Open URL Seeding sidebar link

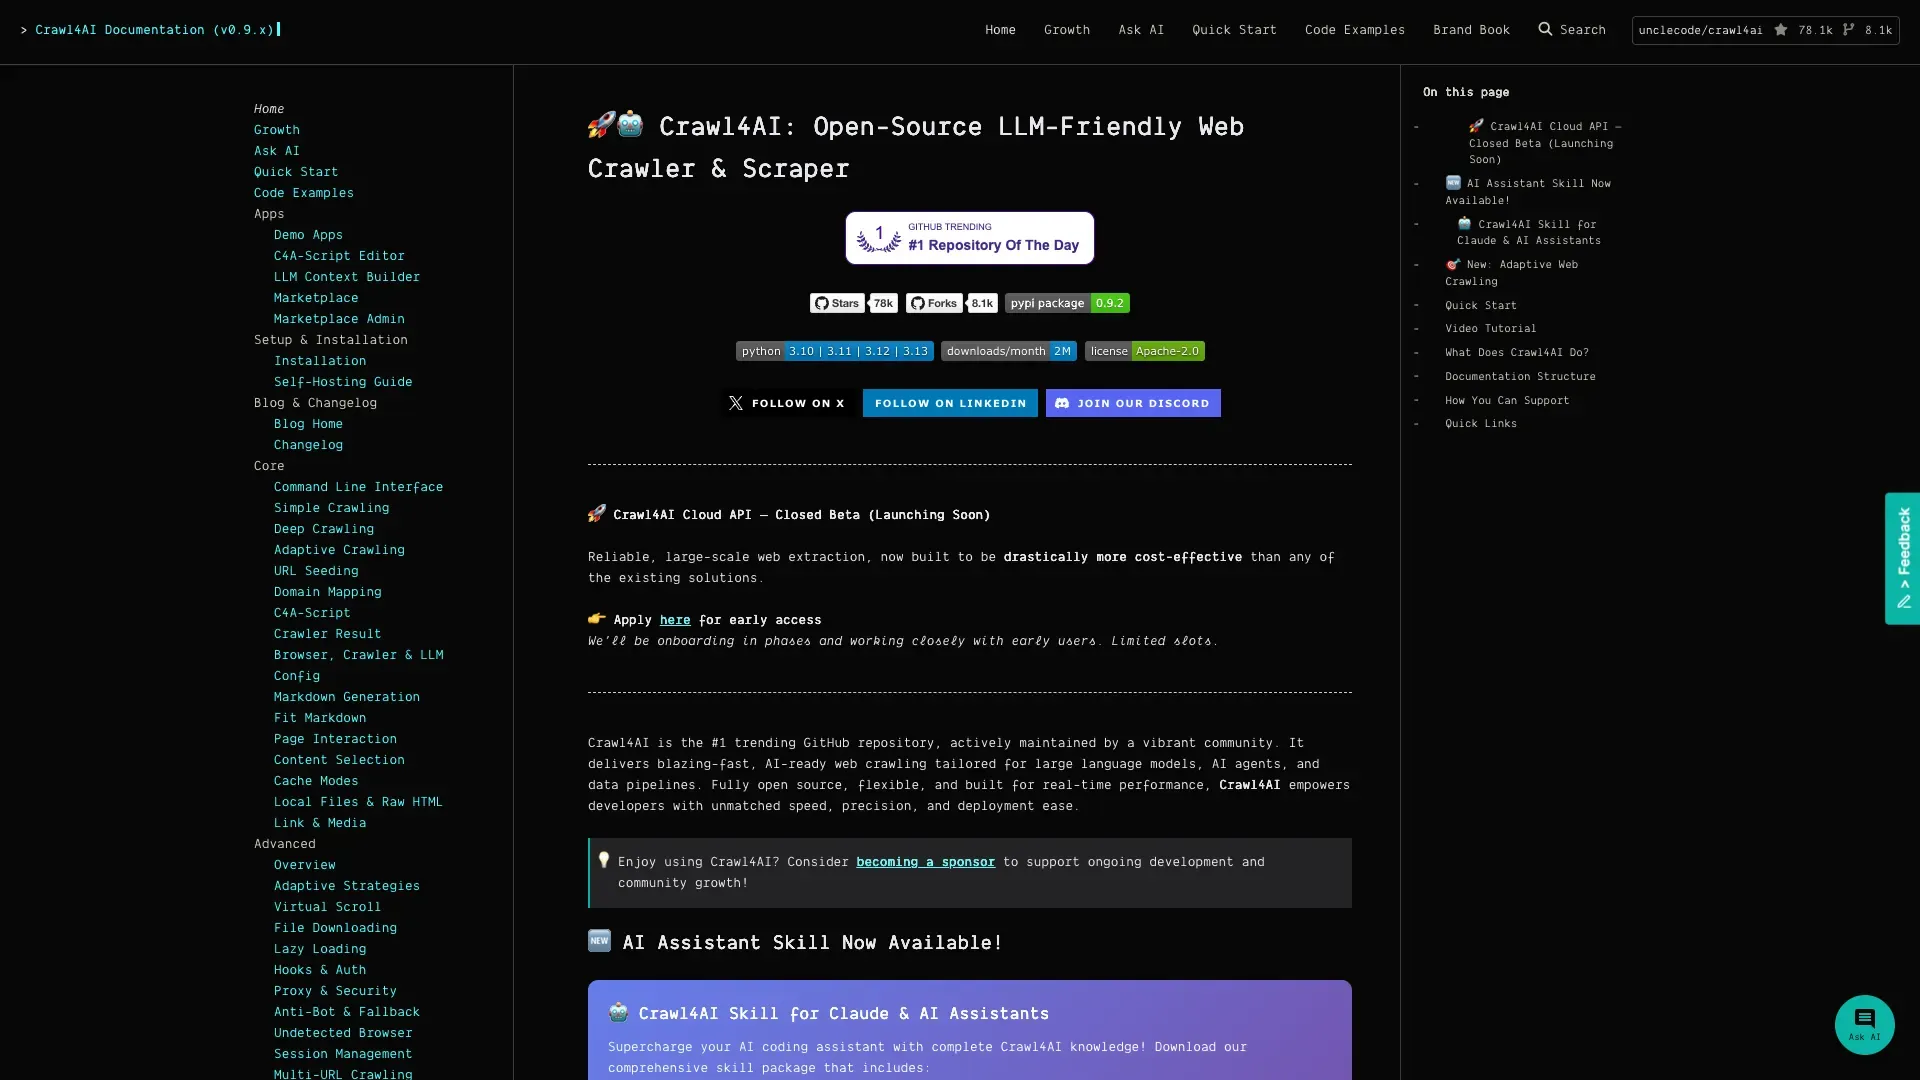click(316, 571)
